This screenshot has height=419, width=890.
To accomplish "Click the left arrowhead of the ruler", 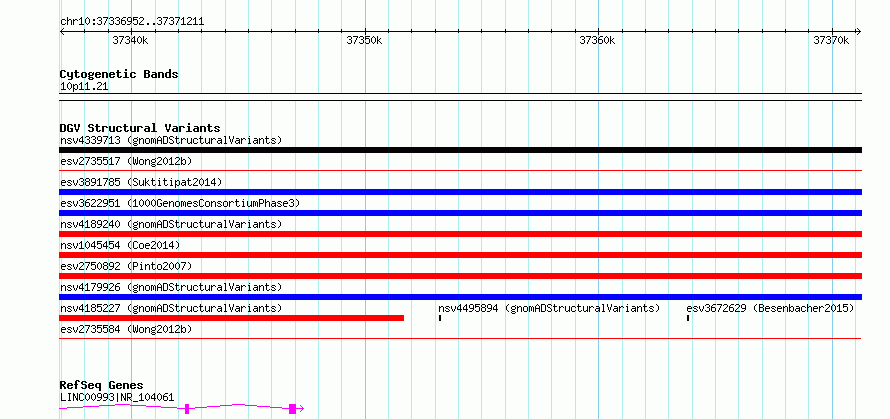I will 62,32.
